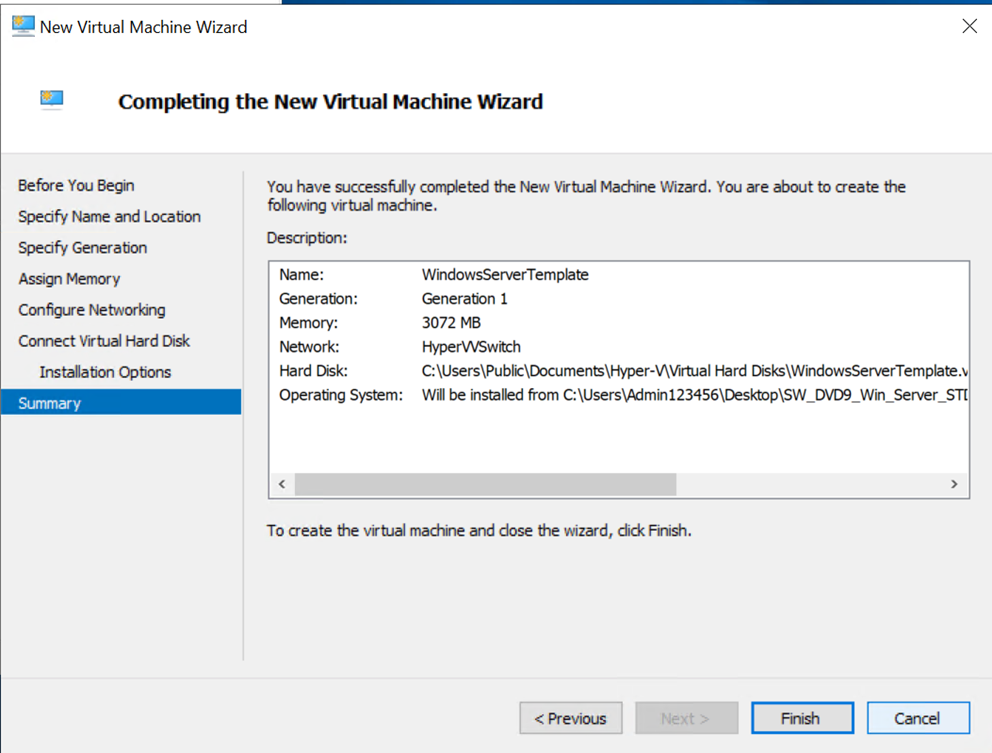Select the 'Before You Begin' step
The image size is (992, 753).
pyautogui.click(x=76, y=185)
